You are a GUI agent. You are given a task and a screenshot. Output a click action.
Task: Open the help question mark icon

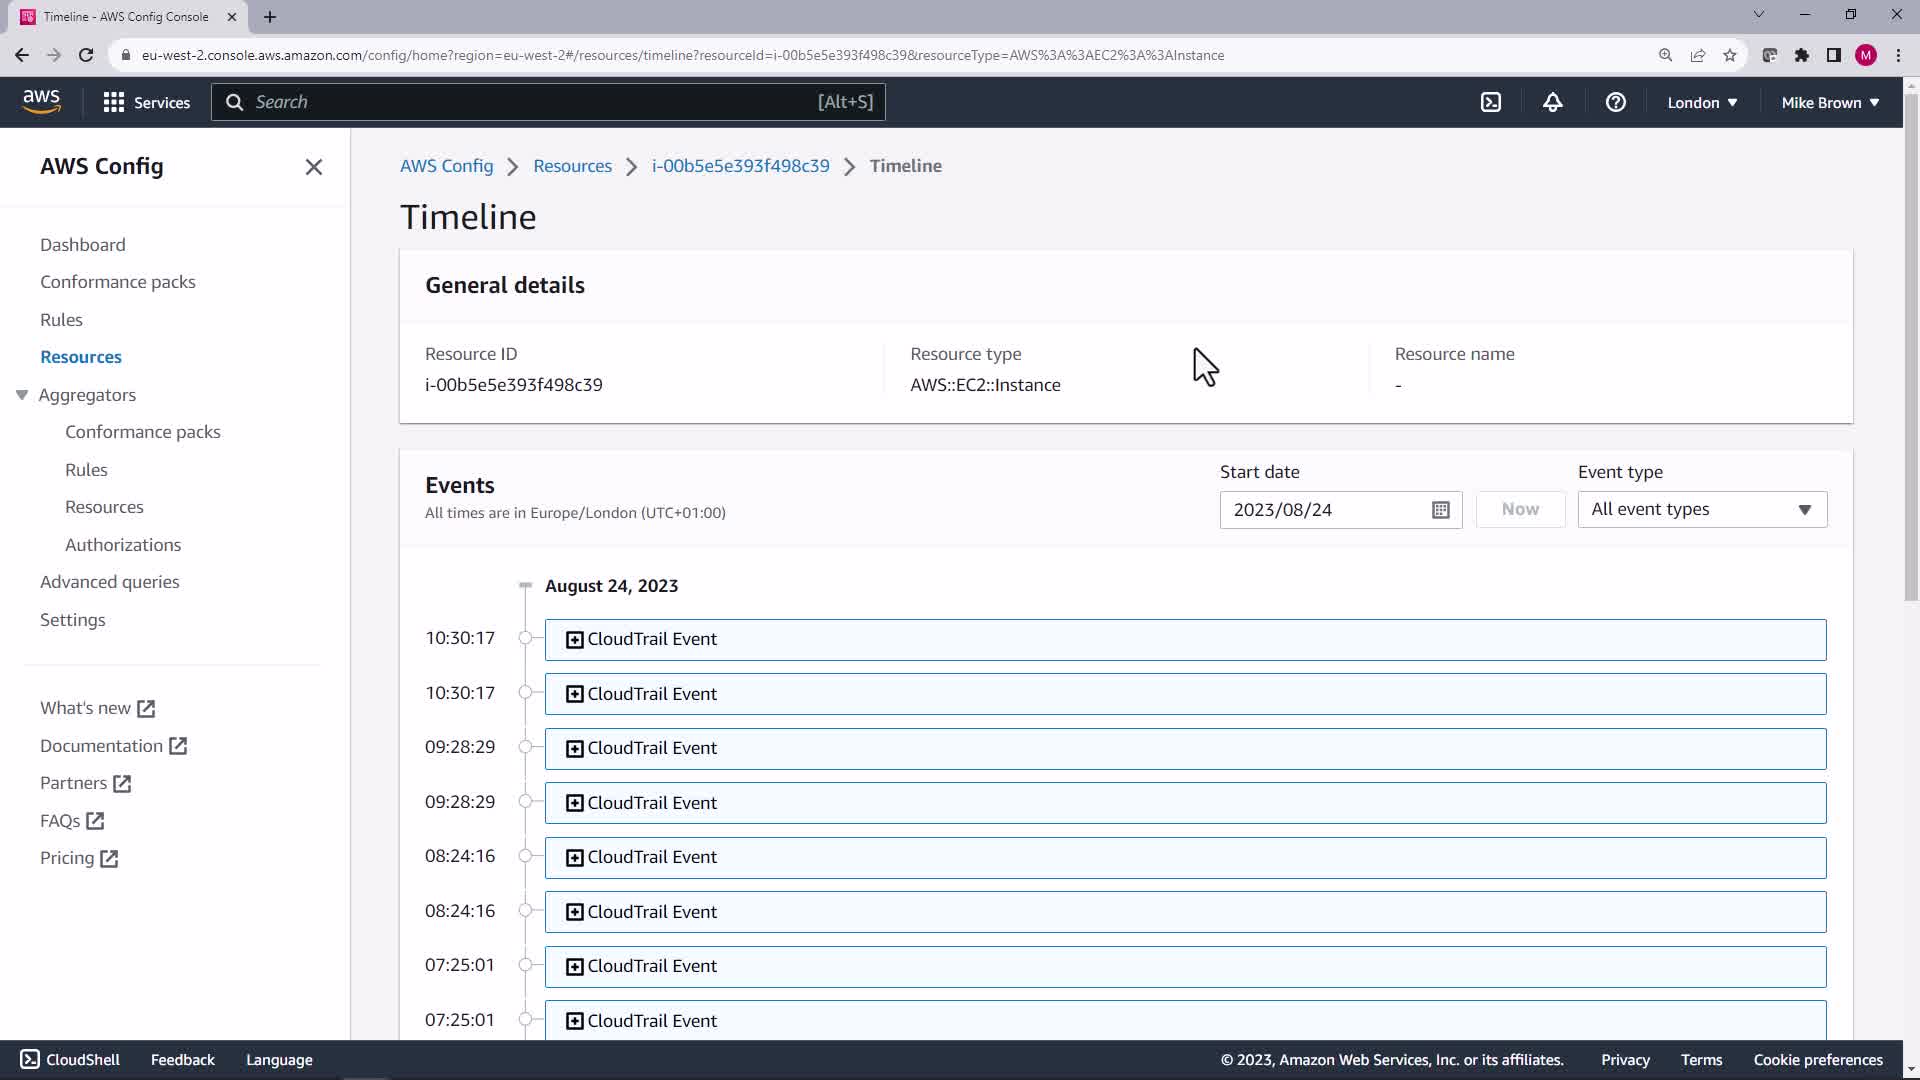pos(1615,102)
